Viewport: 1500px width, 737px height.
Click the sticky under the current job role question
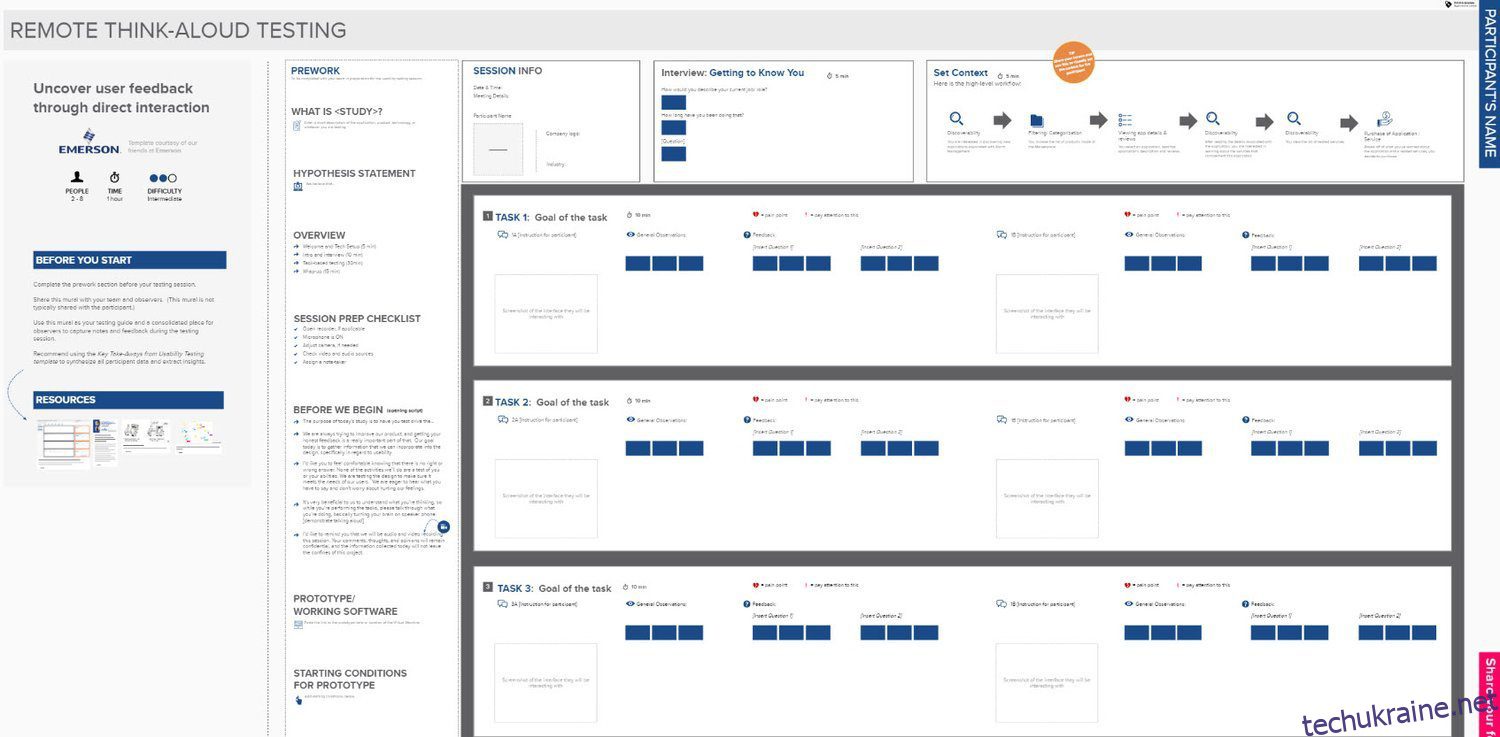[x=674, y=102]
